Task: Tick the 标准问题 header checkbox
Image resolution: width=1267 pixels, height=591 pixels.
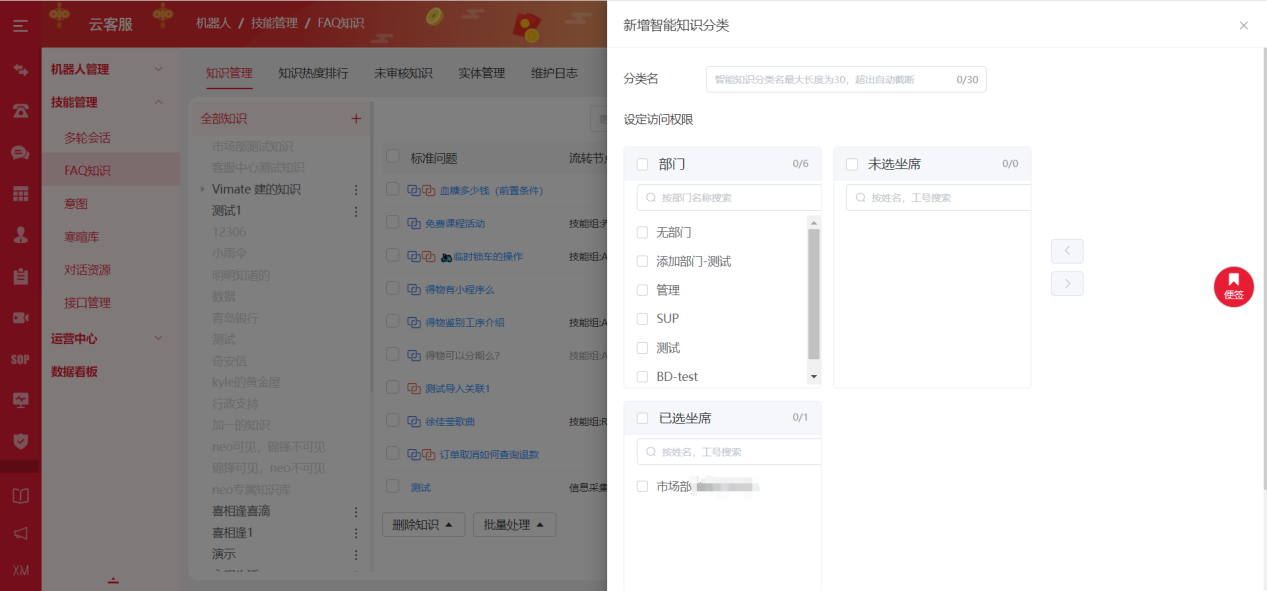Action: [x=393, y=157]
